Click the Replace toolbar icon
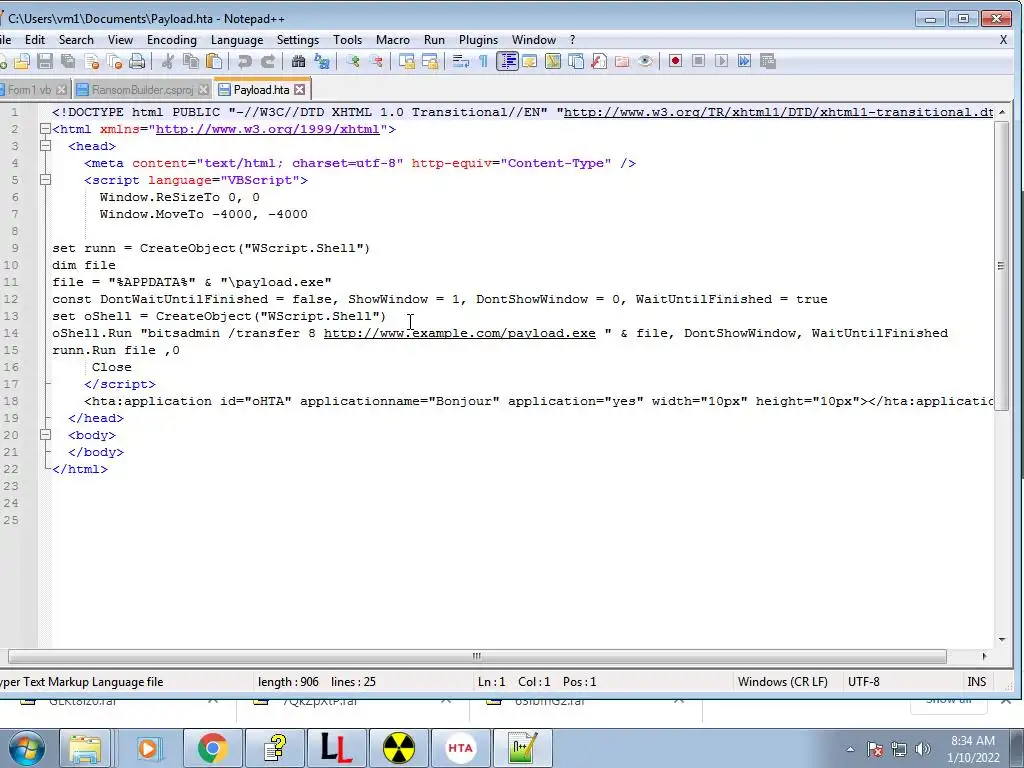 [321, 61]
